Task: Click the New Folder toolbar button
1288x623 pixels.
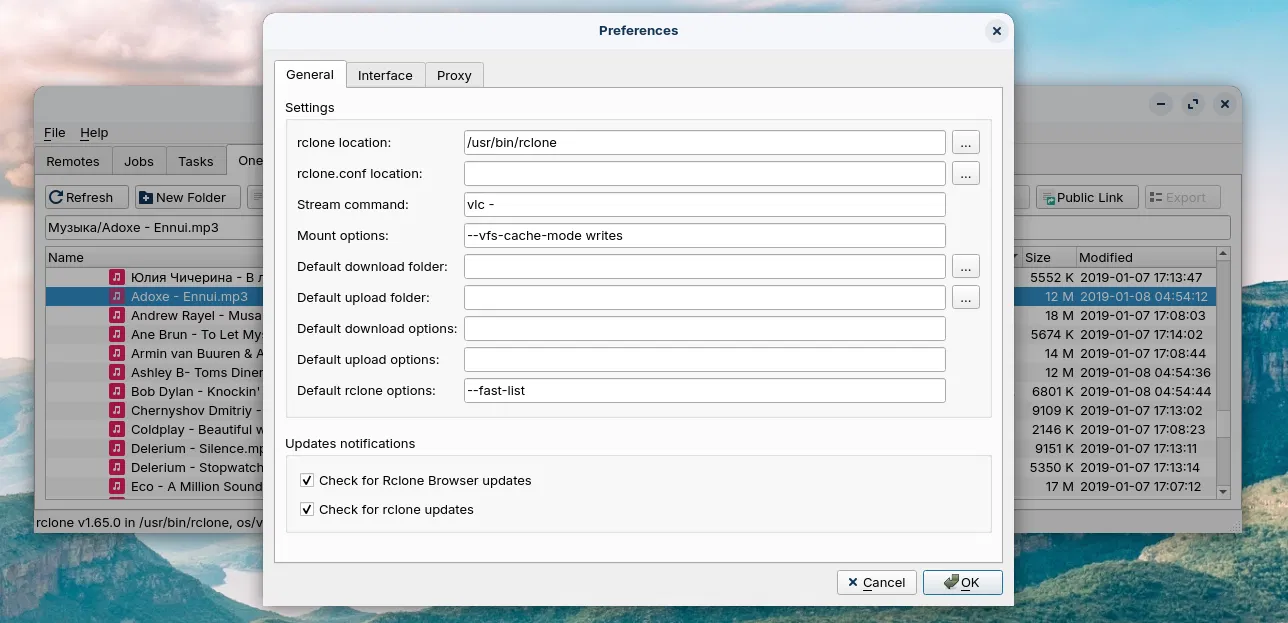Action: [188, 197]
